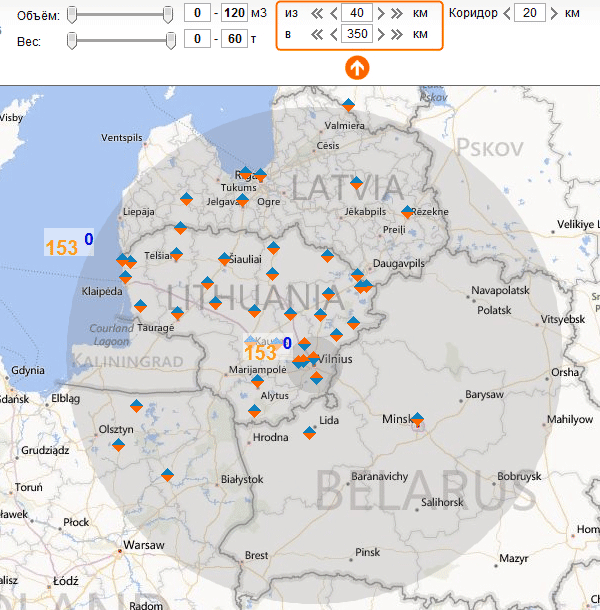Decrease the Коридор value with the left arrow
The height and width of the screenshot is (610, 600).
[504, 13]
